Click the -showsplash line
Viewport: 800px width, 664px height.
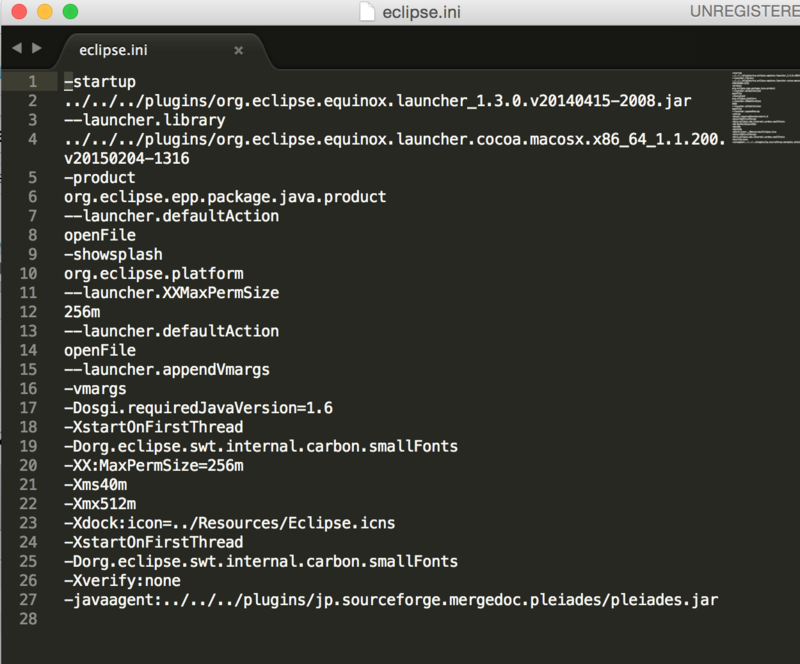[113, 254]
